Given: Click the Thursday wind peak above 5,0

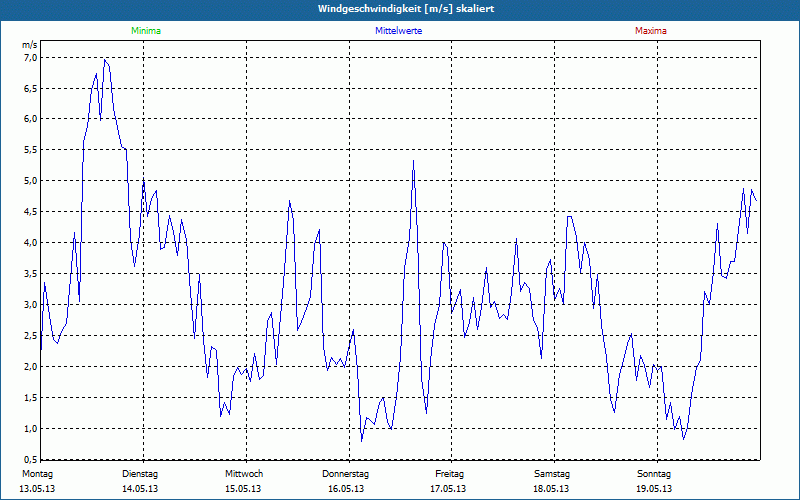Looking at the screenshot, I should (x=413, y=162).
